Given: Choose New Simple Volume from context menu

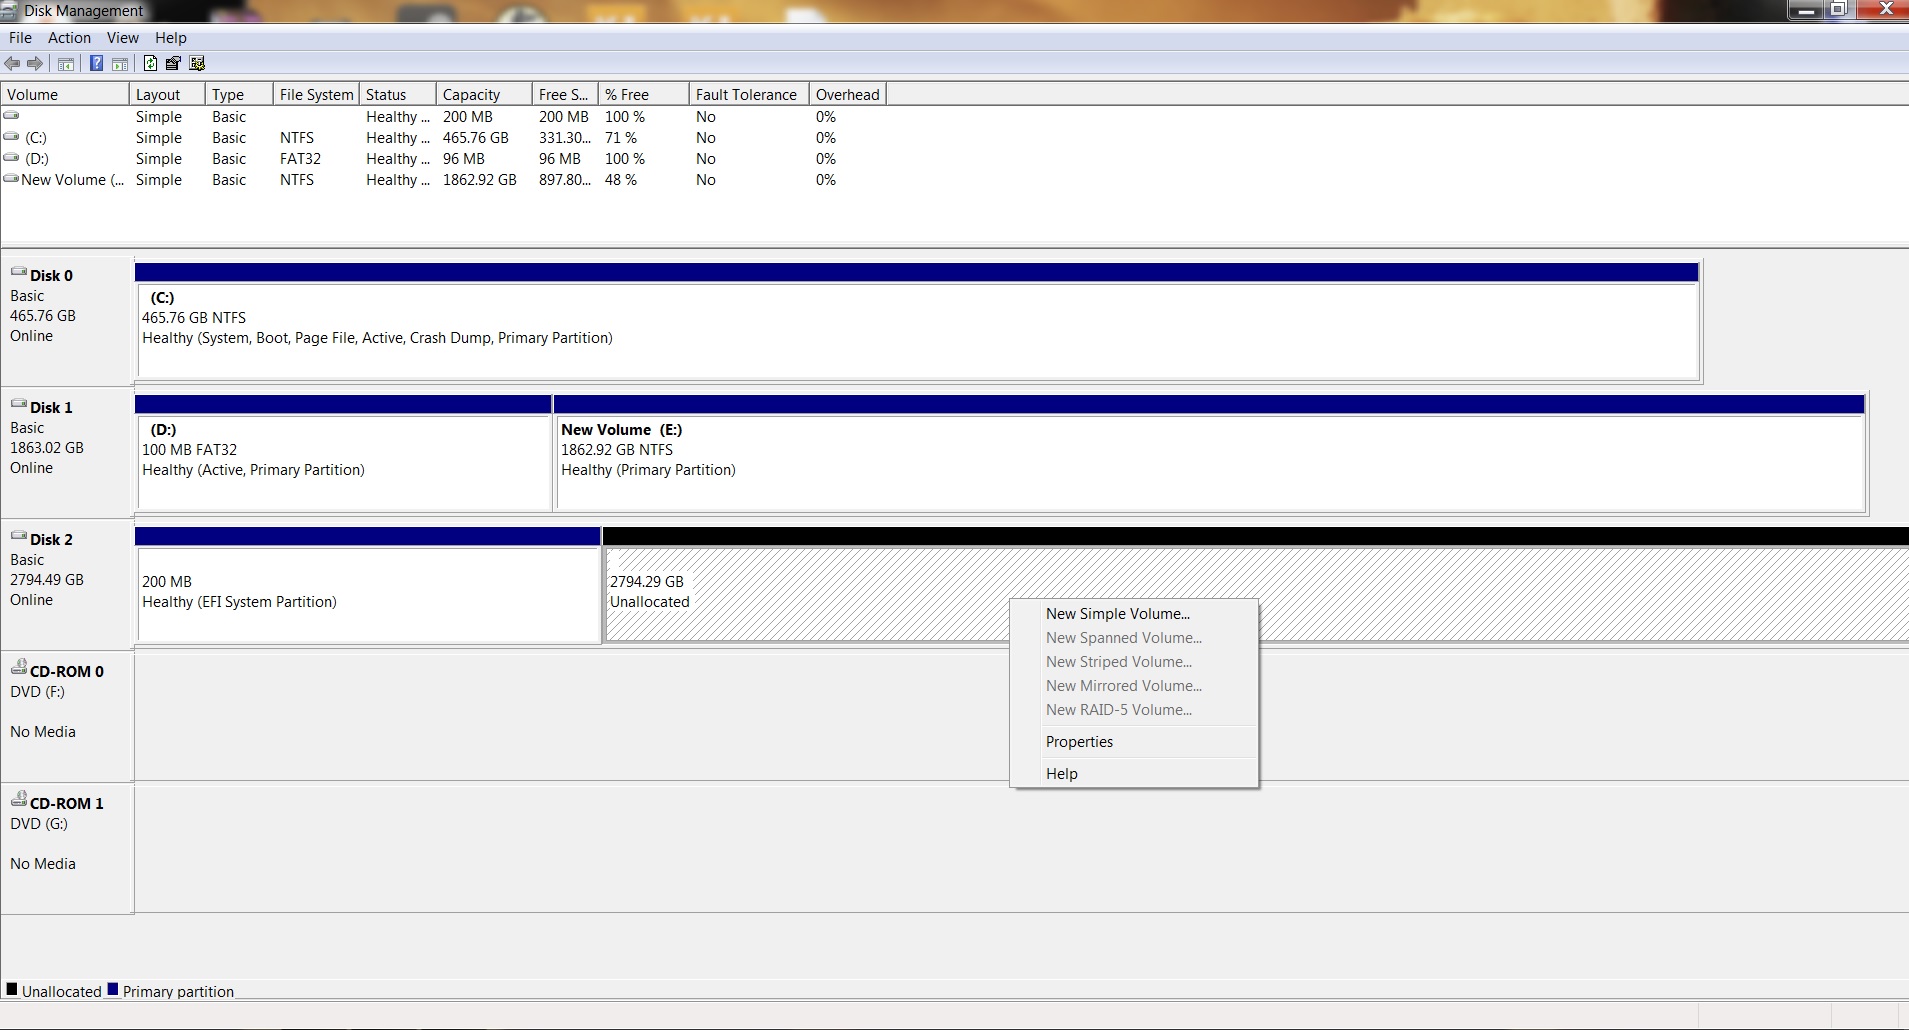Looking at the screenshot, I should (1117, 614).
